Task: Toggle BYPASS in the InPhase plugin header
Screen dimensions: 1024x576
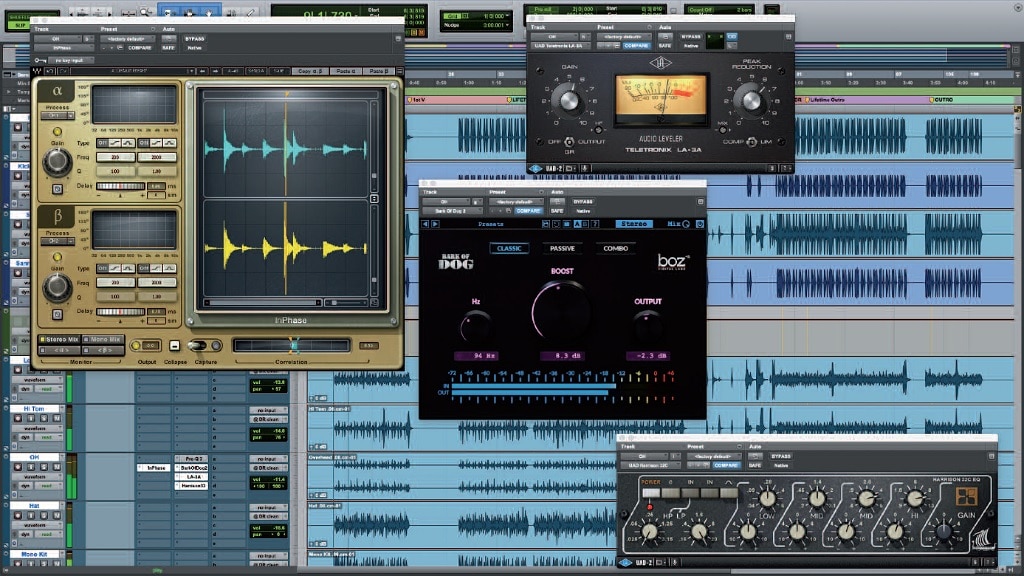Action: [x=195, y=39]
